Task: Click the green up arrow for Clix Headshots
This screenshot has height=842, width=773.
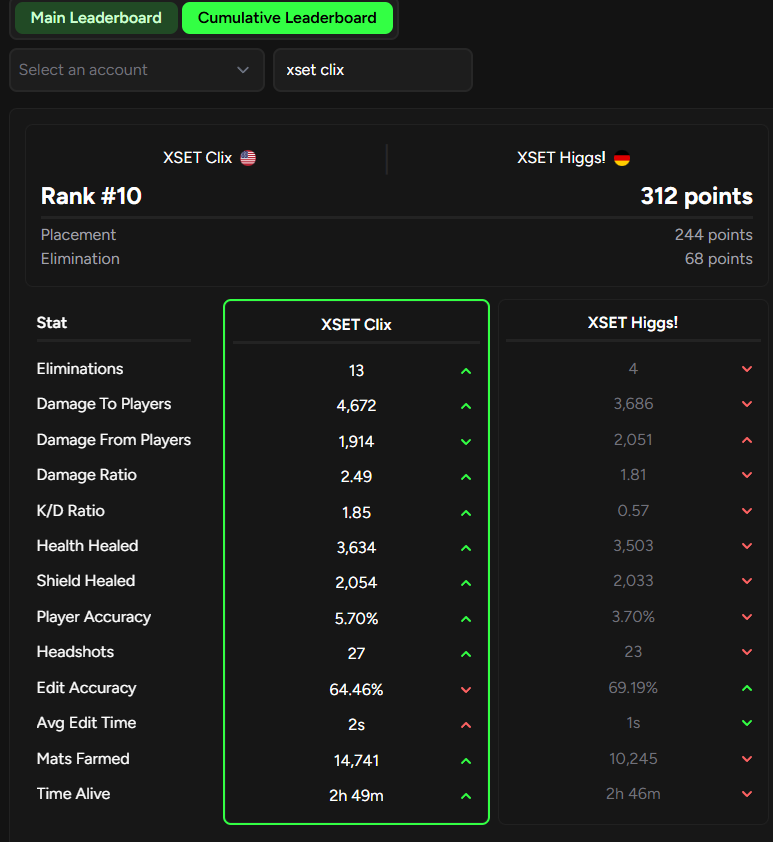Action: (466, 654)
